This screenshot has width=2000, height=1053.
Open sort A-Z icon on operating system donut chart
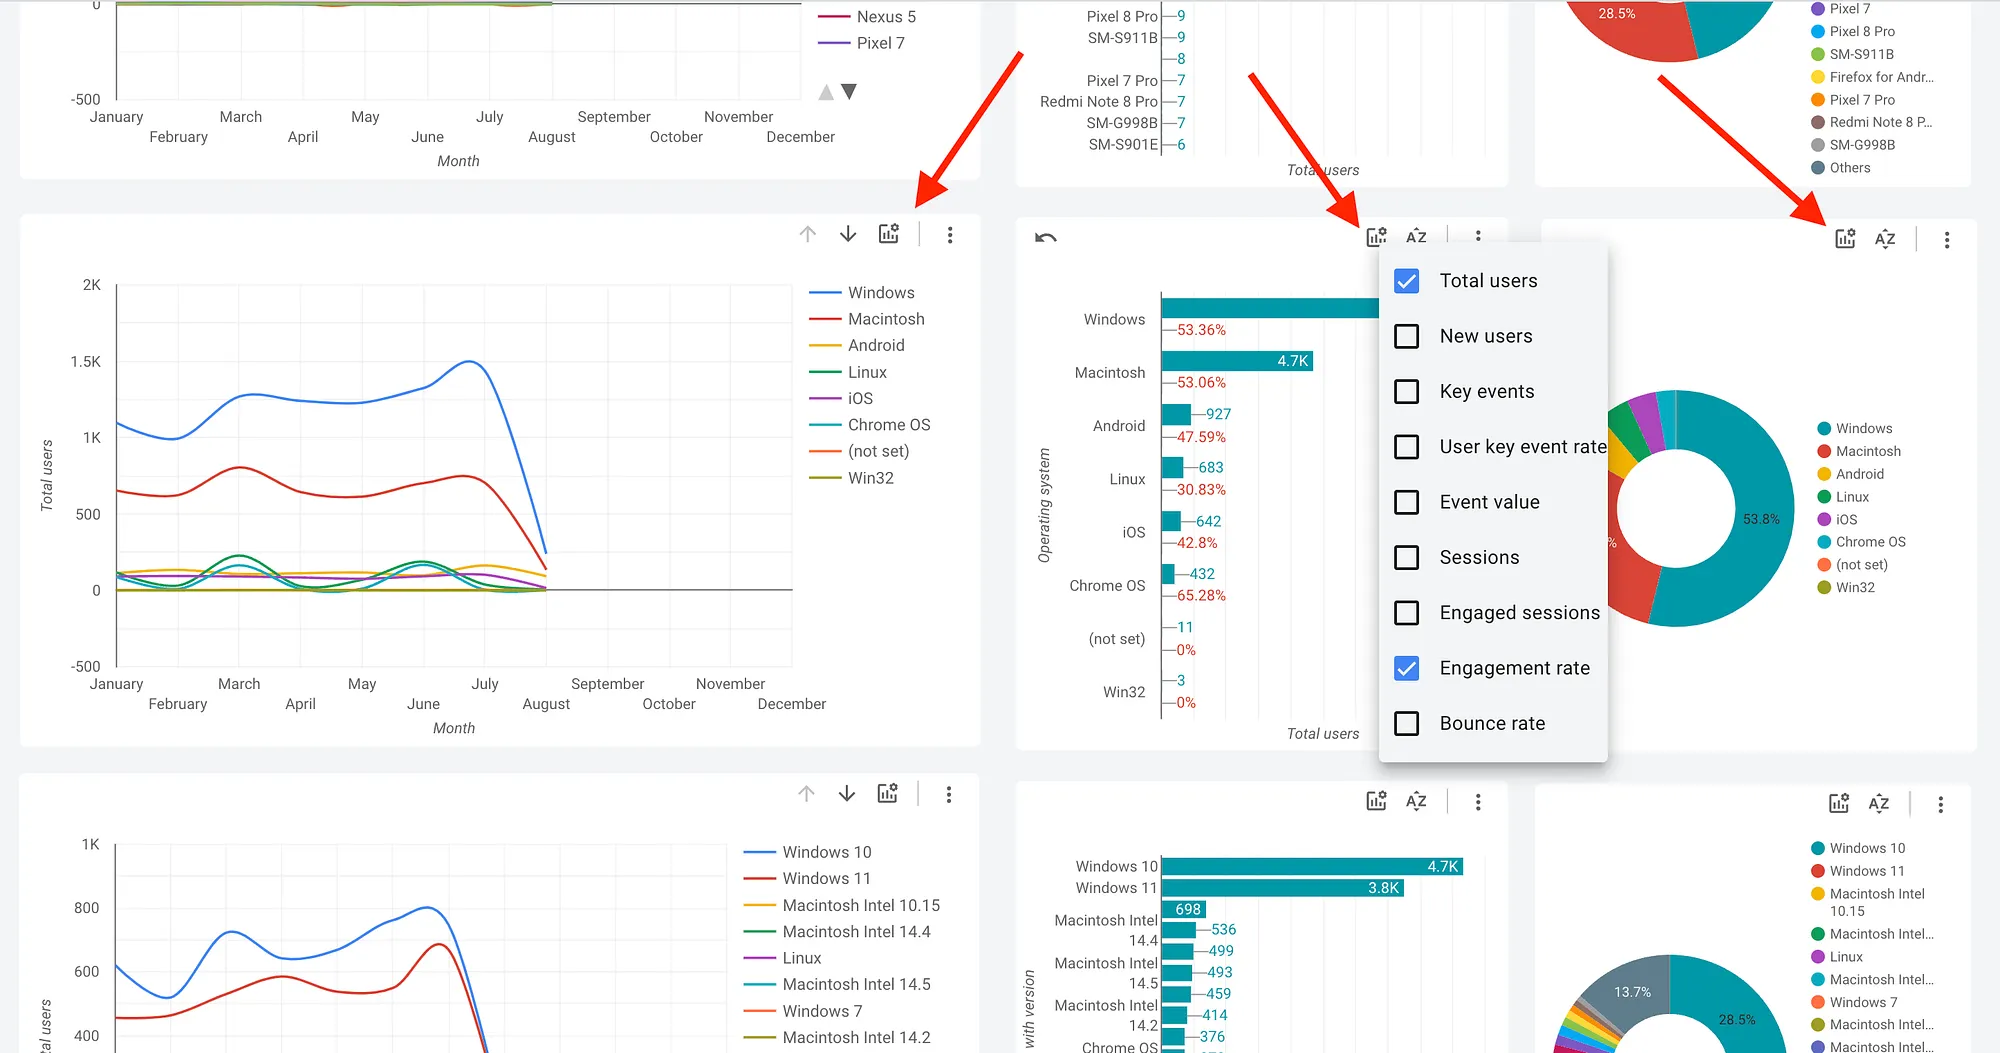[1885, 239]
